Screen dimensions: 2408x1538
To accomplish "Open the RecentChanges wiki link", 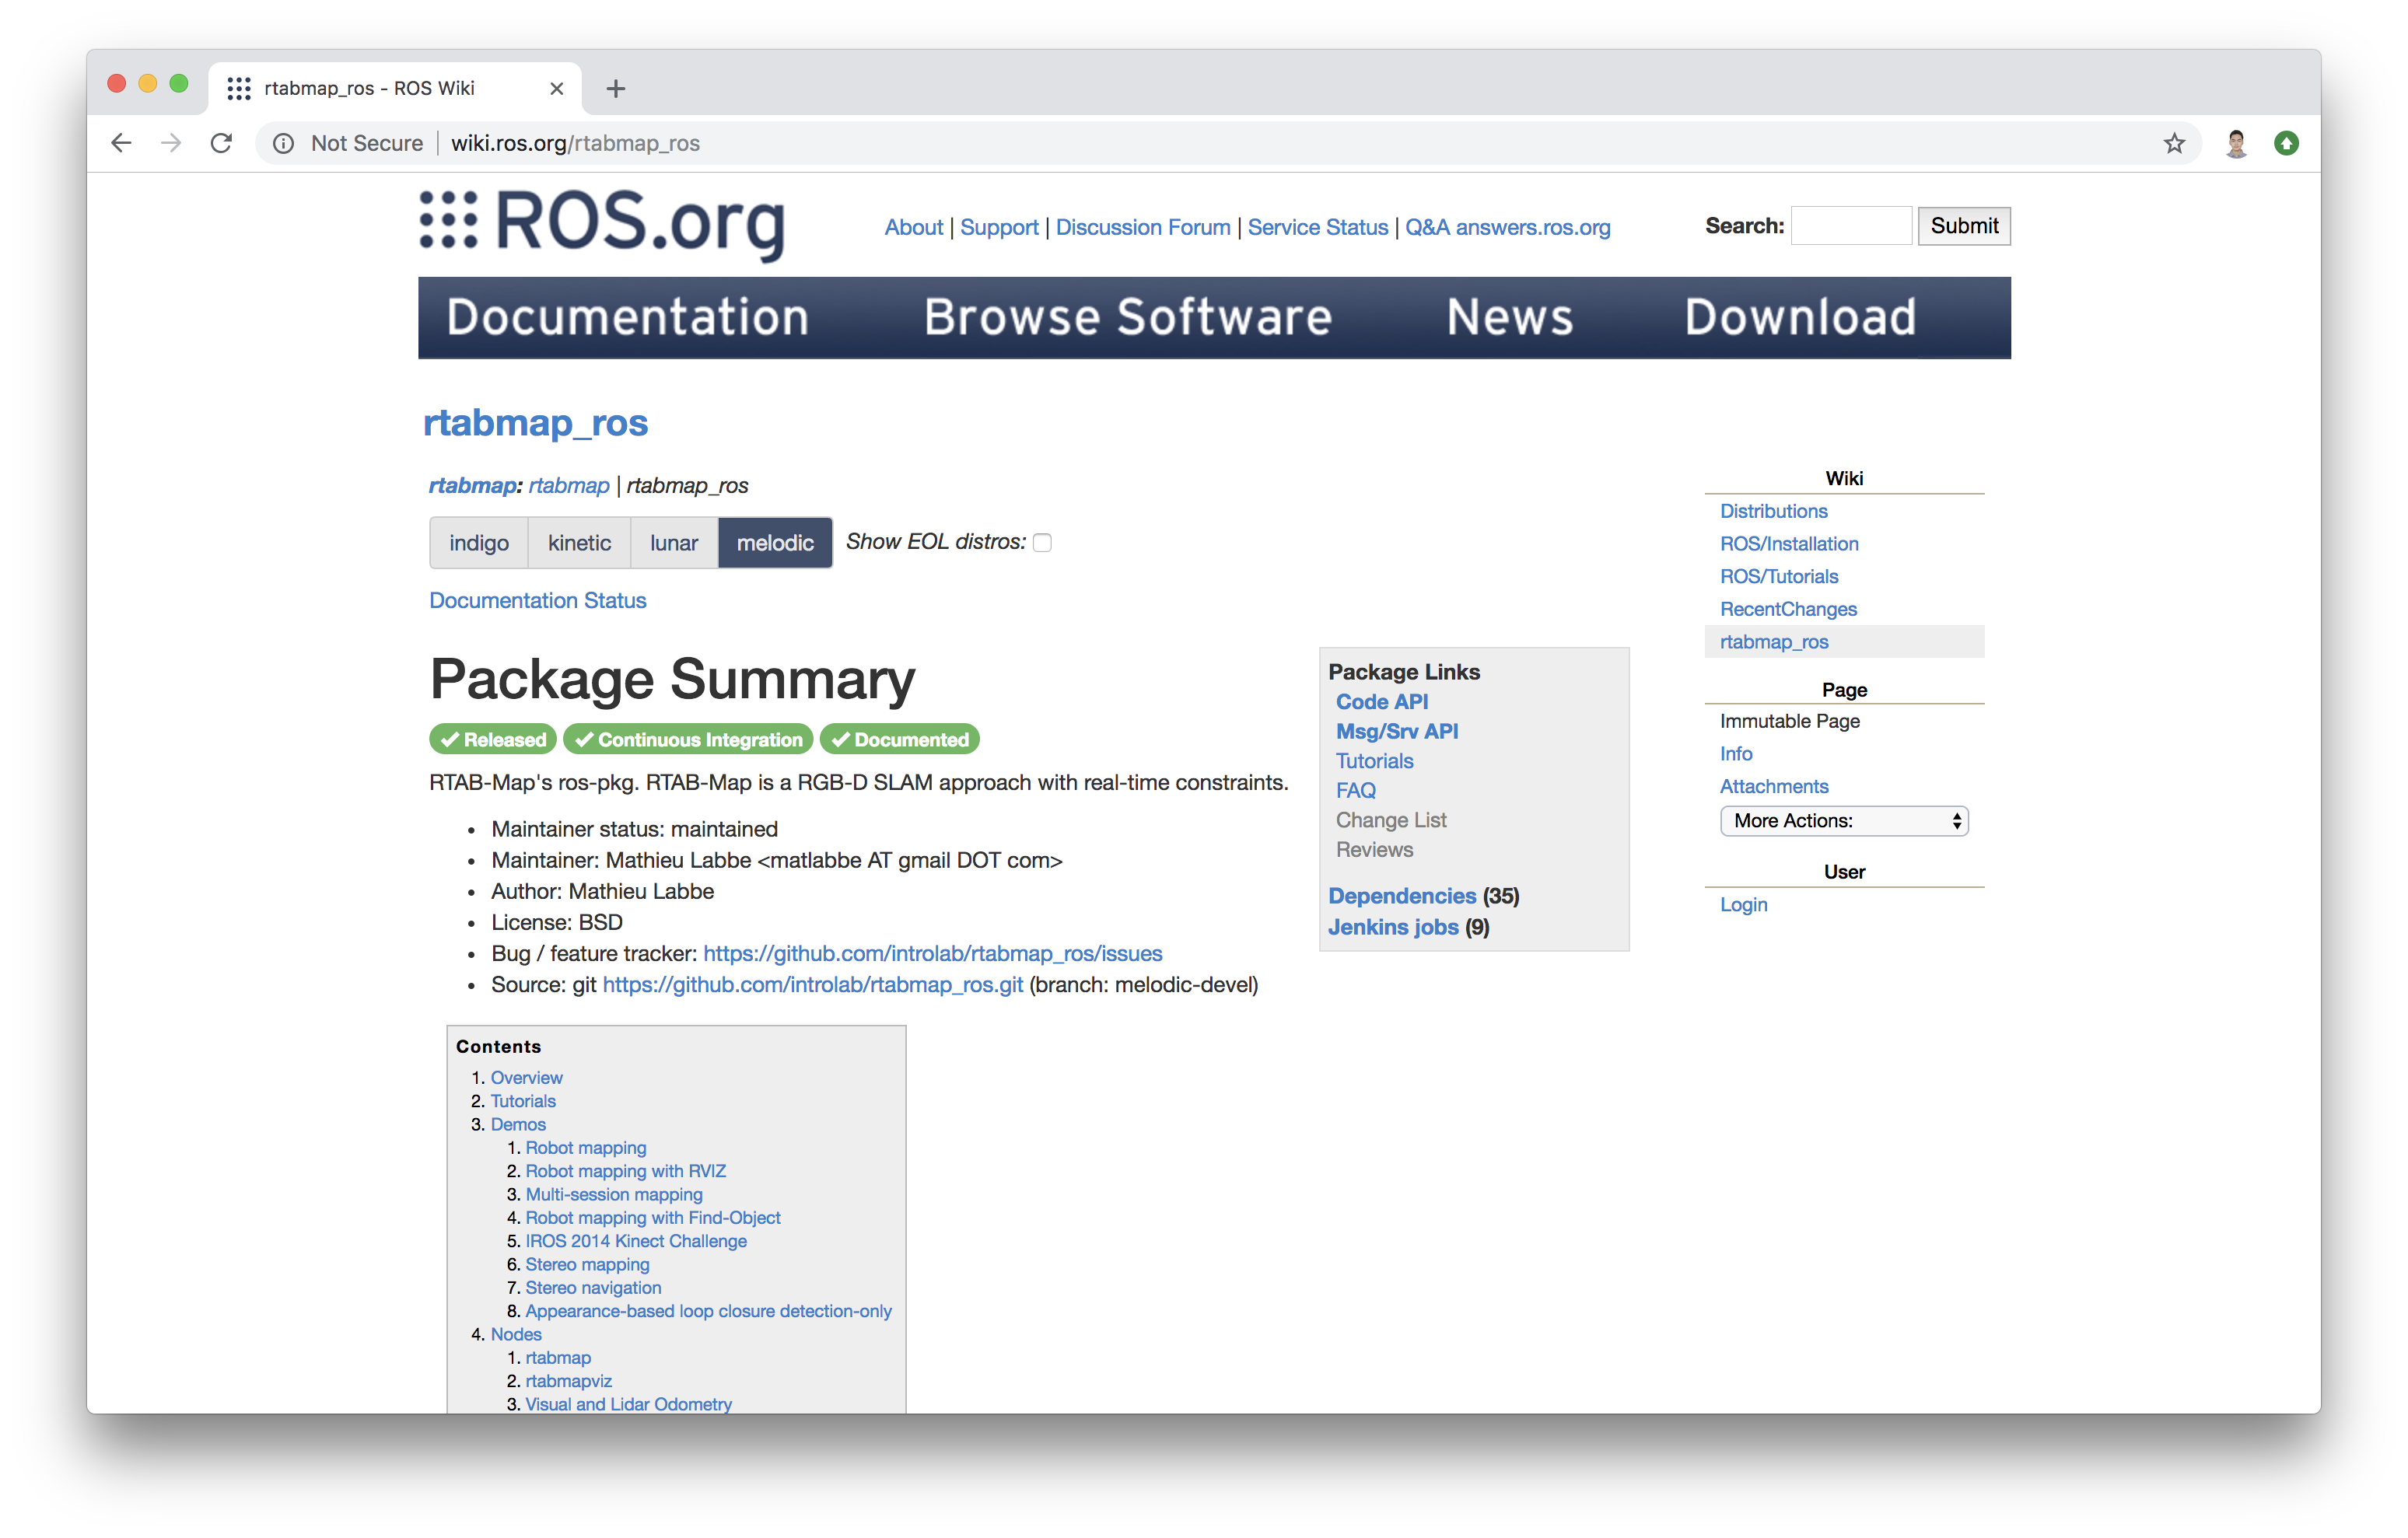I will tap(1788, 609).
